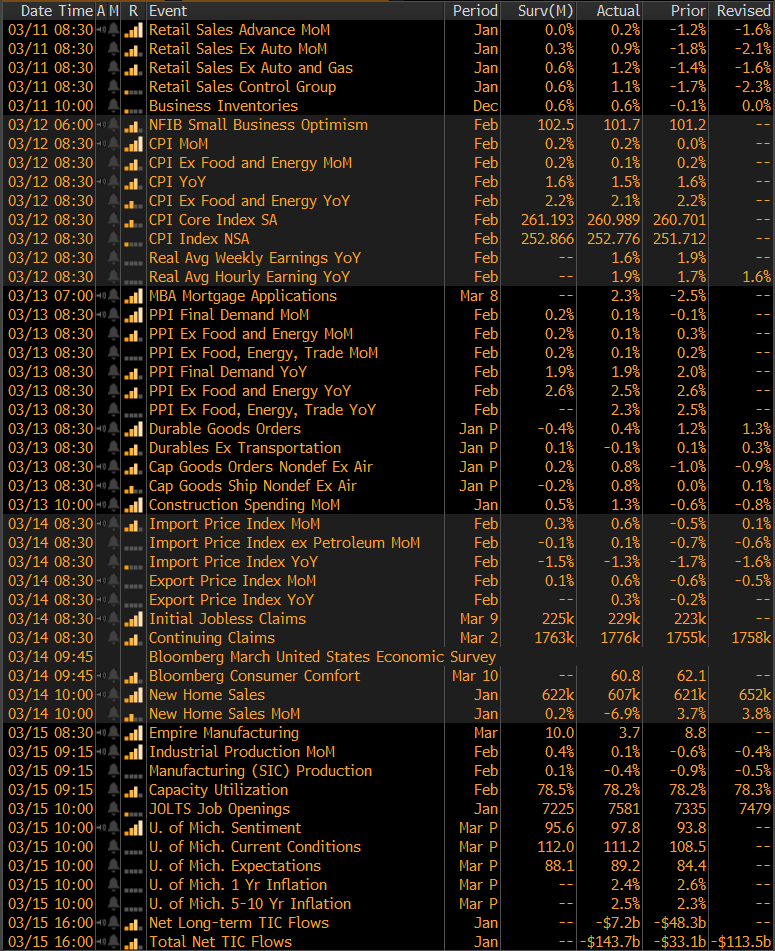Image resolution: width=775 pixels, height=951 pixels.
Task: Open the Industrial Production MoM event
Action: tap(241, 752)
